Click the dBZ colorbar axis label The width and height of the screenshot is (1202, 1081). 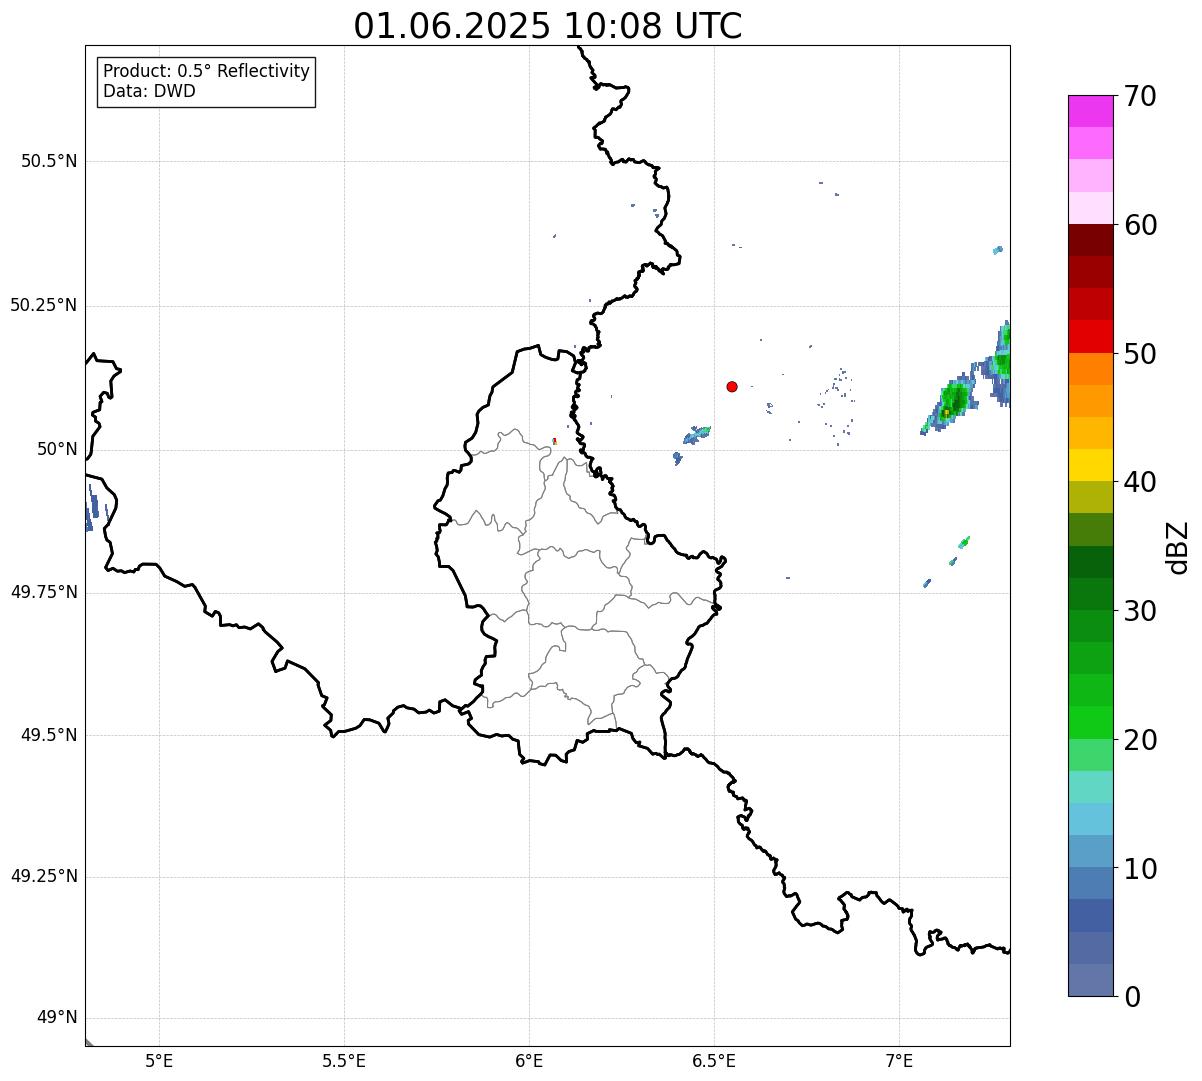[1178, 547]
